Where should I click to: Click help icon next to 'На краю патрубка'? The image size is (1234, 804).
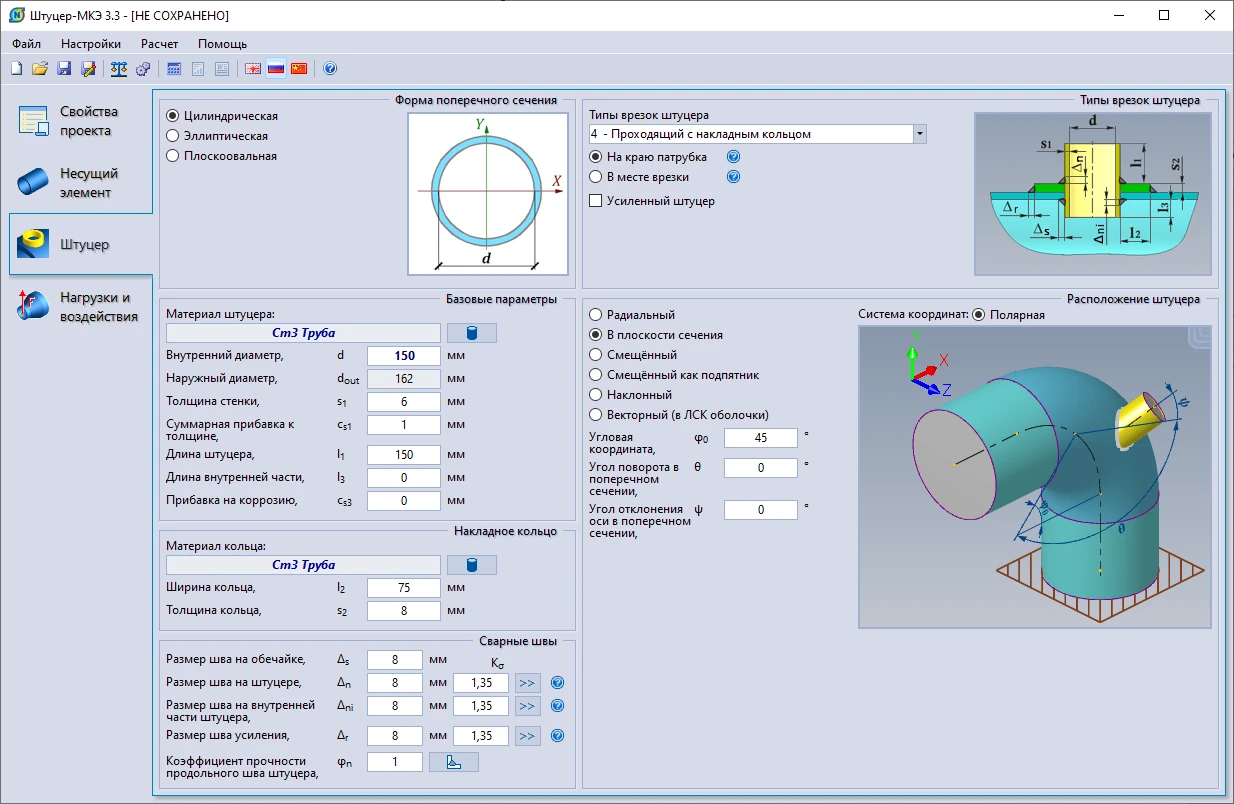click(x=733, y=157)
